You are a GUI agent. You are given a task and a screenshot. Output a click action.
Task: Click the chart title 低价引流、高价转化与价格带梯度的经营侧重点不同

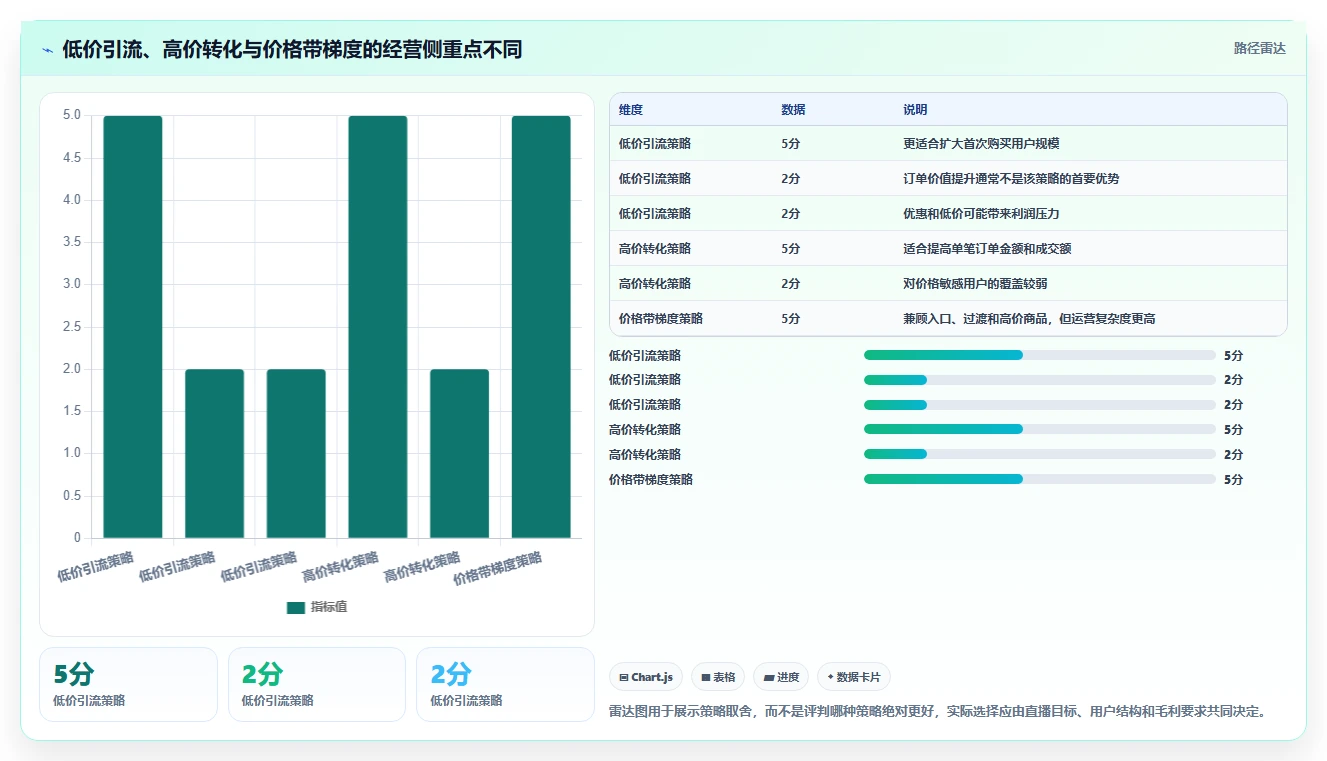click(x=292, y=49)
